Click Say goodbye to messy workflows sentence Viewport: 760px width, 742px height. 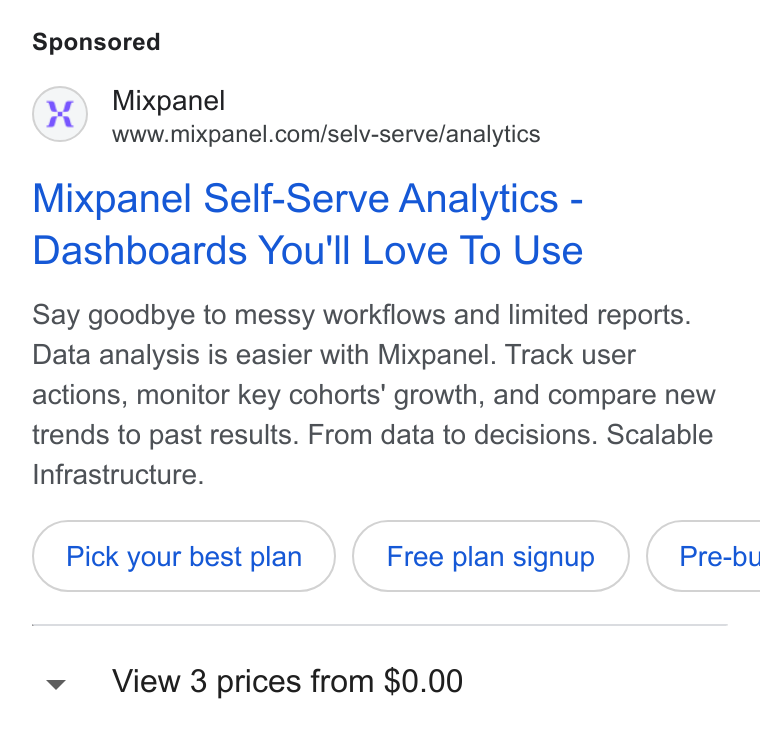tap(362, 315)
